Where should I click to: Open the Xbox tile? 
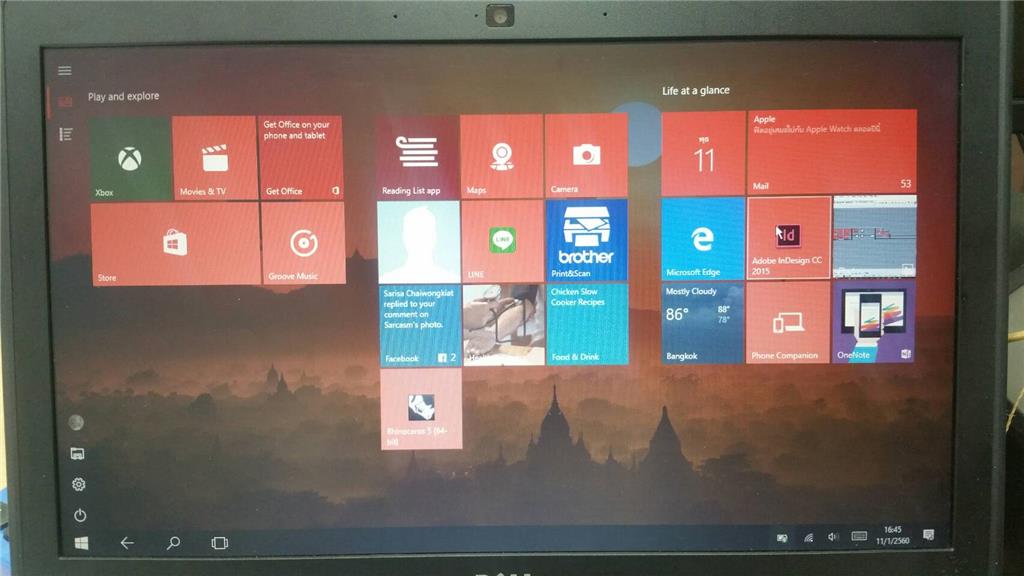tap(131, 159)
